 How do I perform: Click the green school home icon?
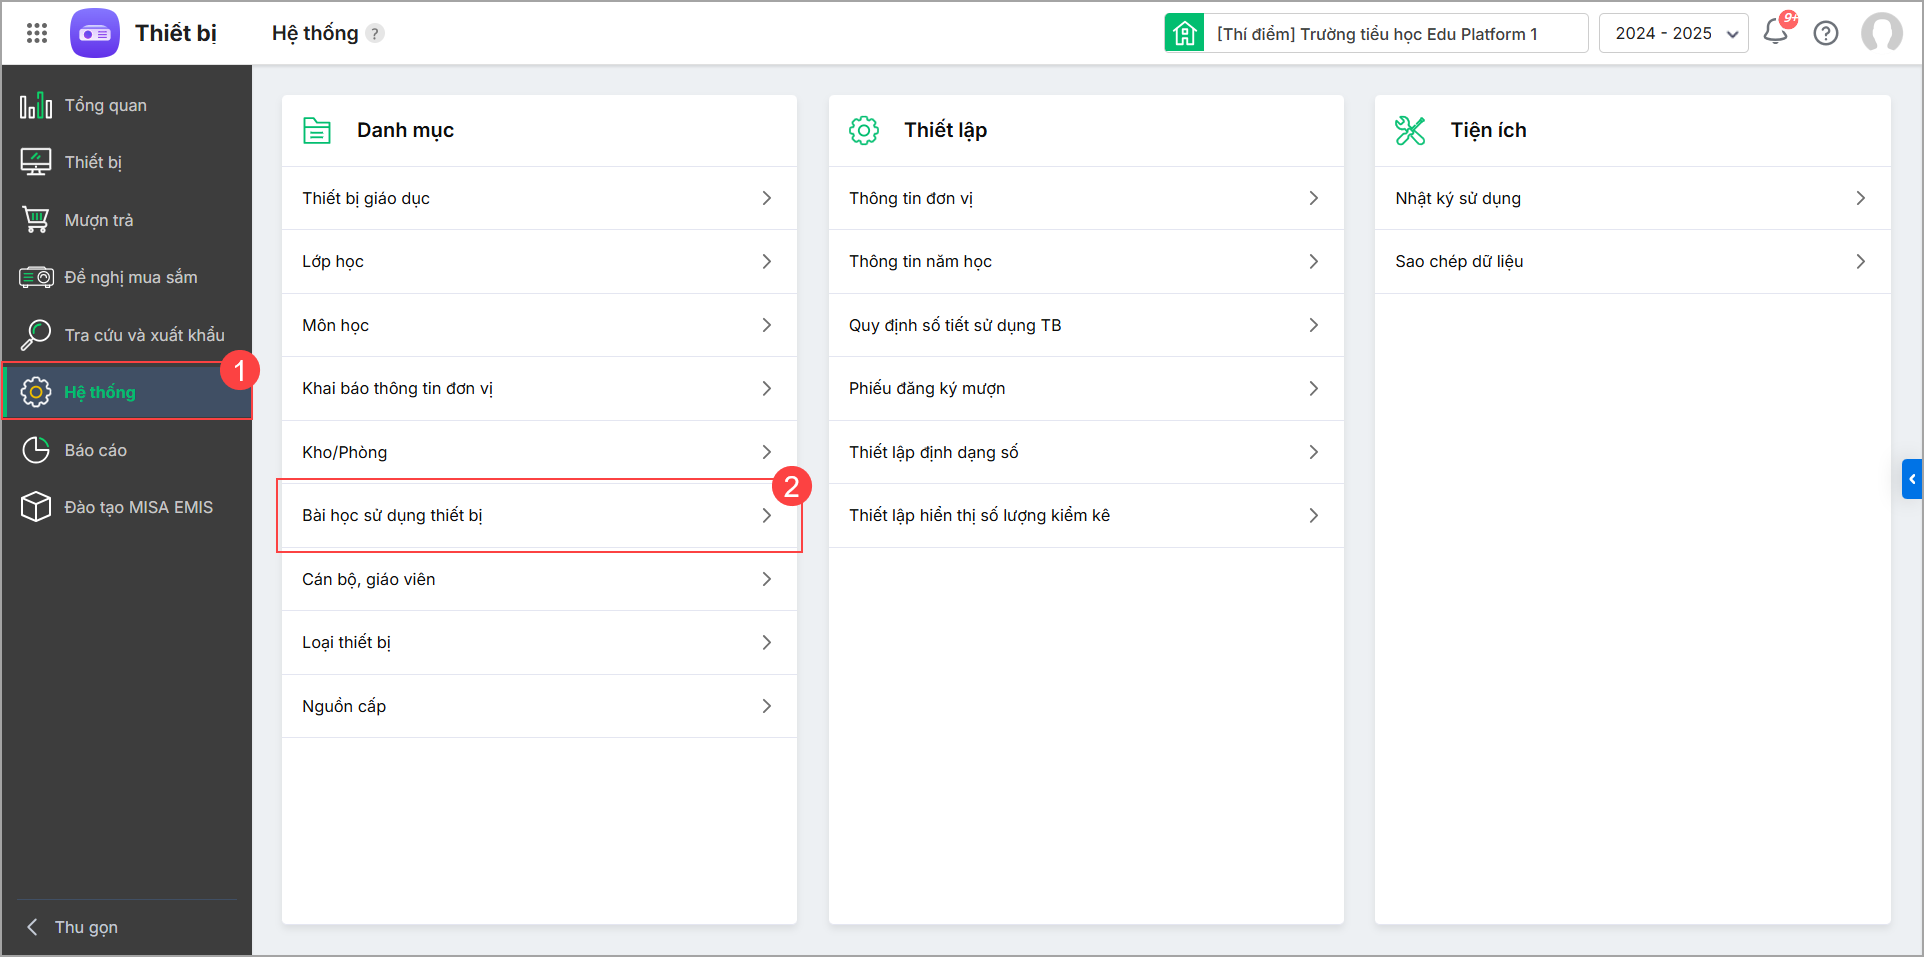1184,33
